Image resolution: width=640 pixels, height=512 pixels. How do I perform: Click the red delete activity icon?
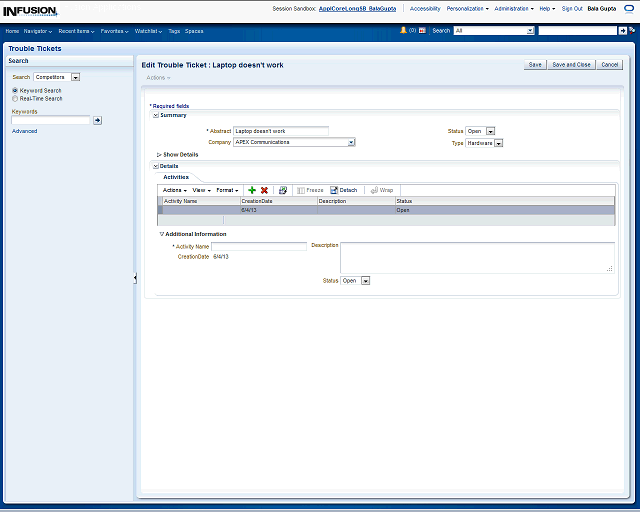pos(264,190)
